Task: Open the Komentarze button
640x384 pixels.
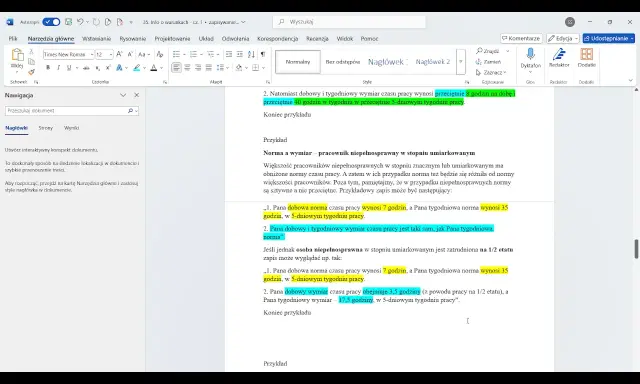Action: point(521,38)
